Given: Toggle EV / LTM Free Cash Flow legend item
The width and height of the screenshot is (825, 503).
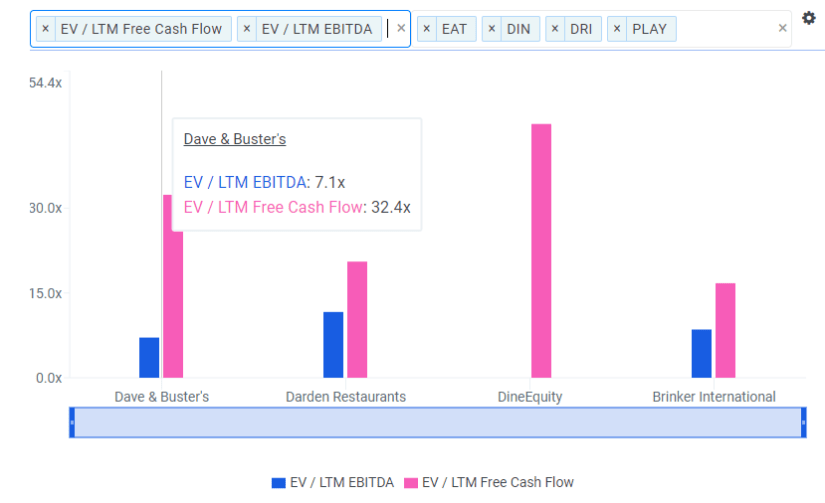Looking at the screenshot, I should [x=489, y=482].
